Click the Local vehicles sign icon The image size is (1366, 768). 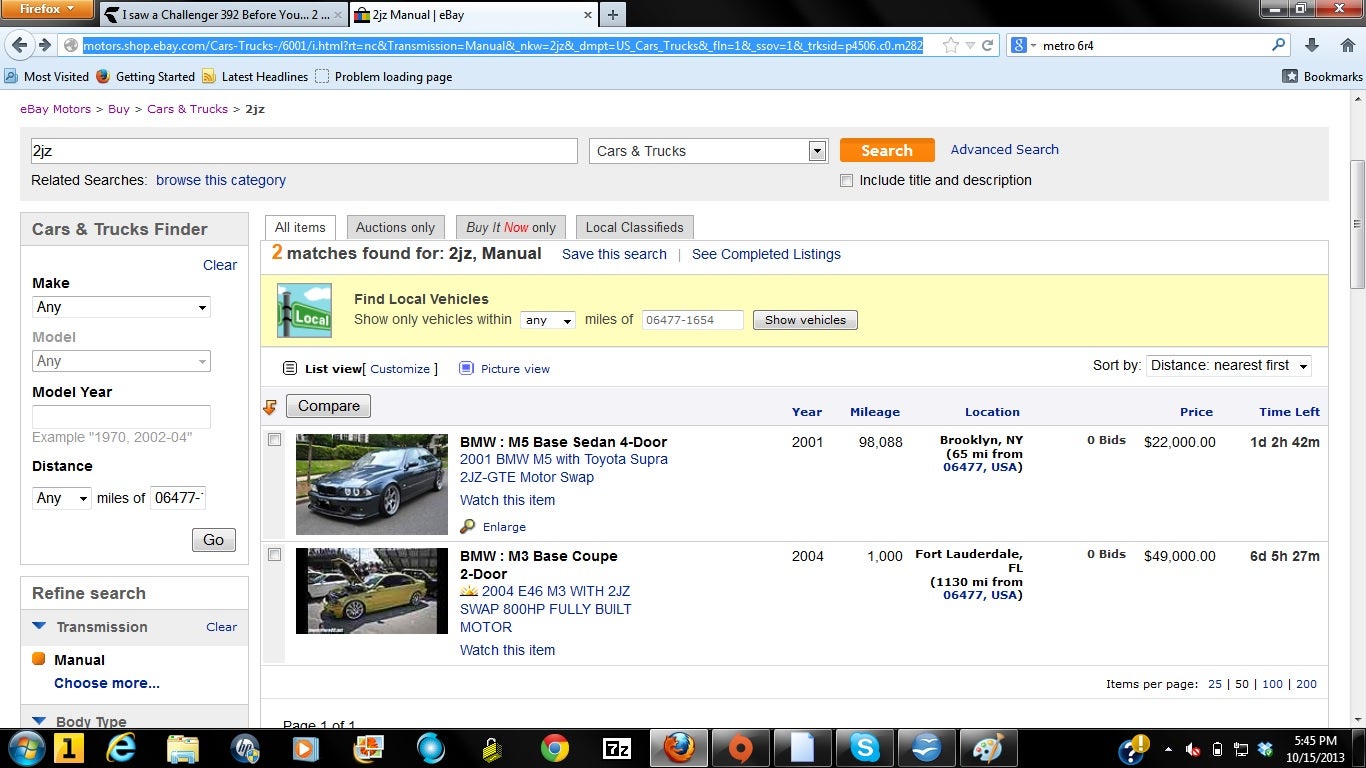[x=304, y=311]
